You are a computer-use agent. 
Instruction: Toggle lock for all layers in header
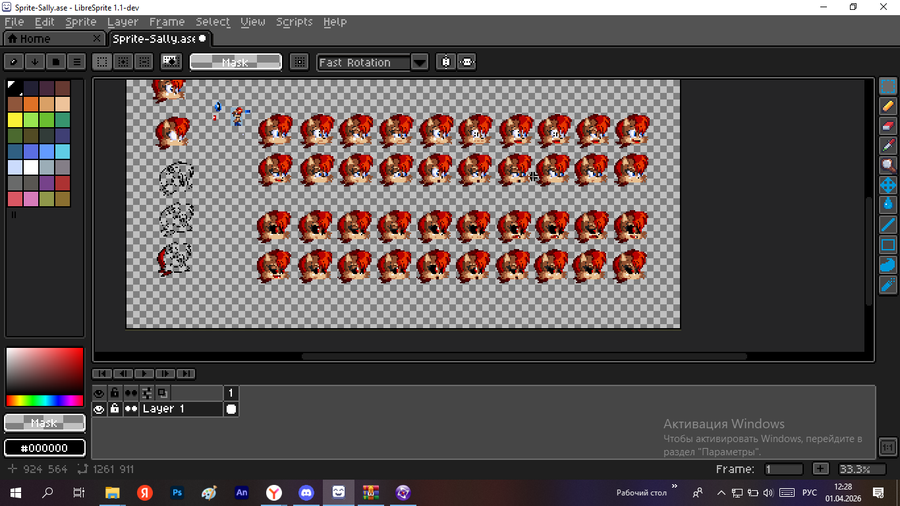pyautogui.click(x=114, y=393)
